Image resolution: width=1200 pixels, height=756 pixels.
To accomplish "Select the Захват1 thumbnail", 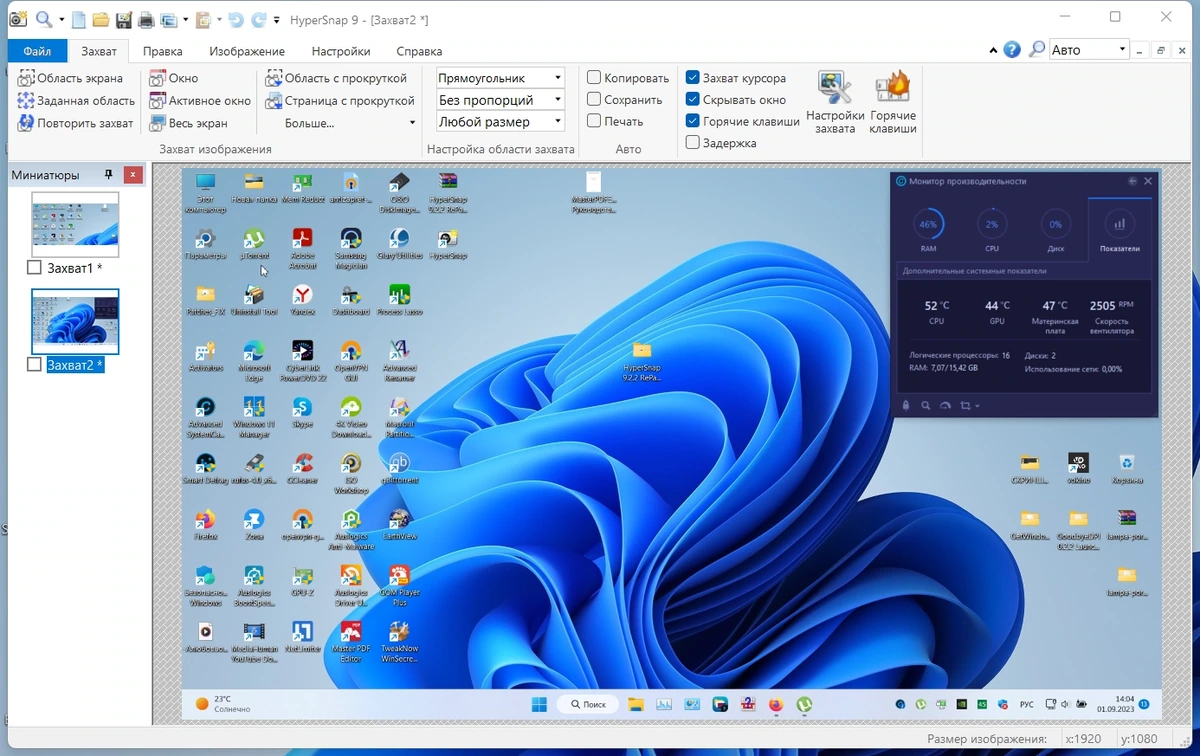I will 75,225.
